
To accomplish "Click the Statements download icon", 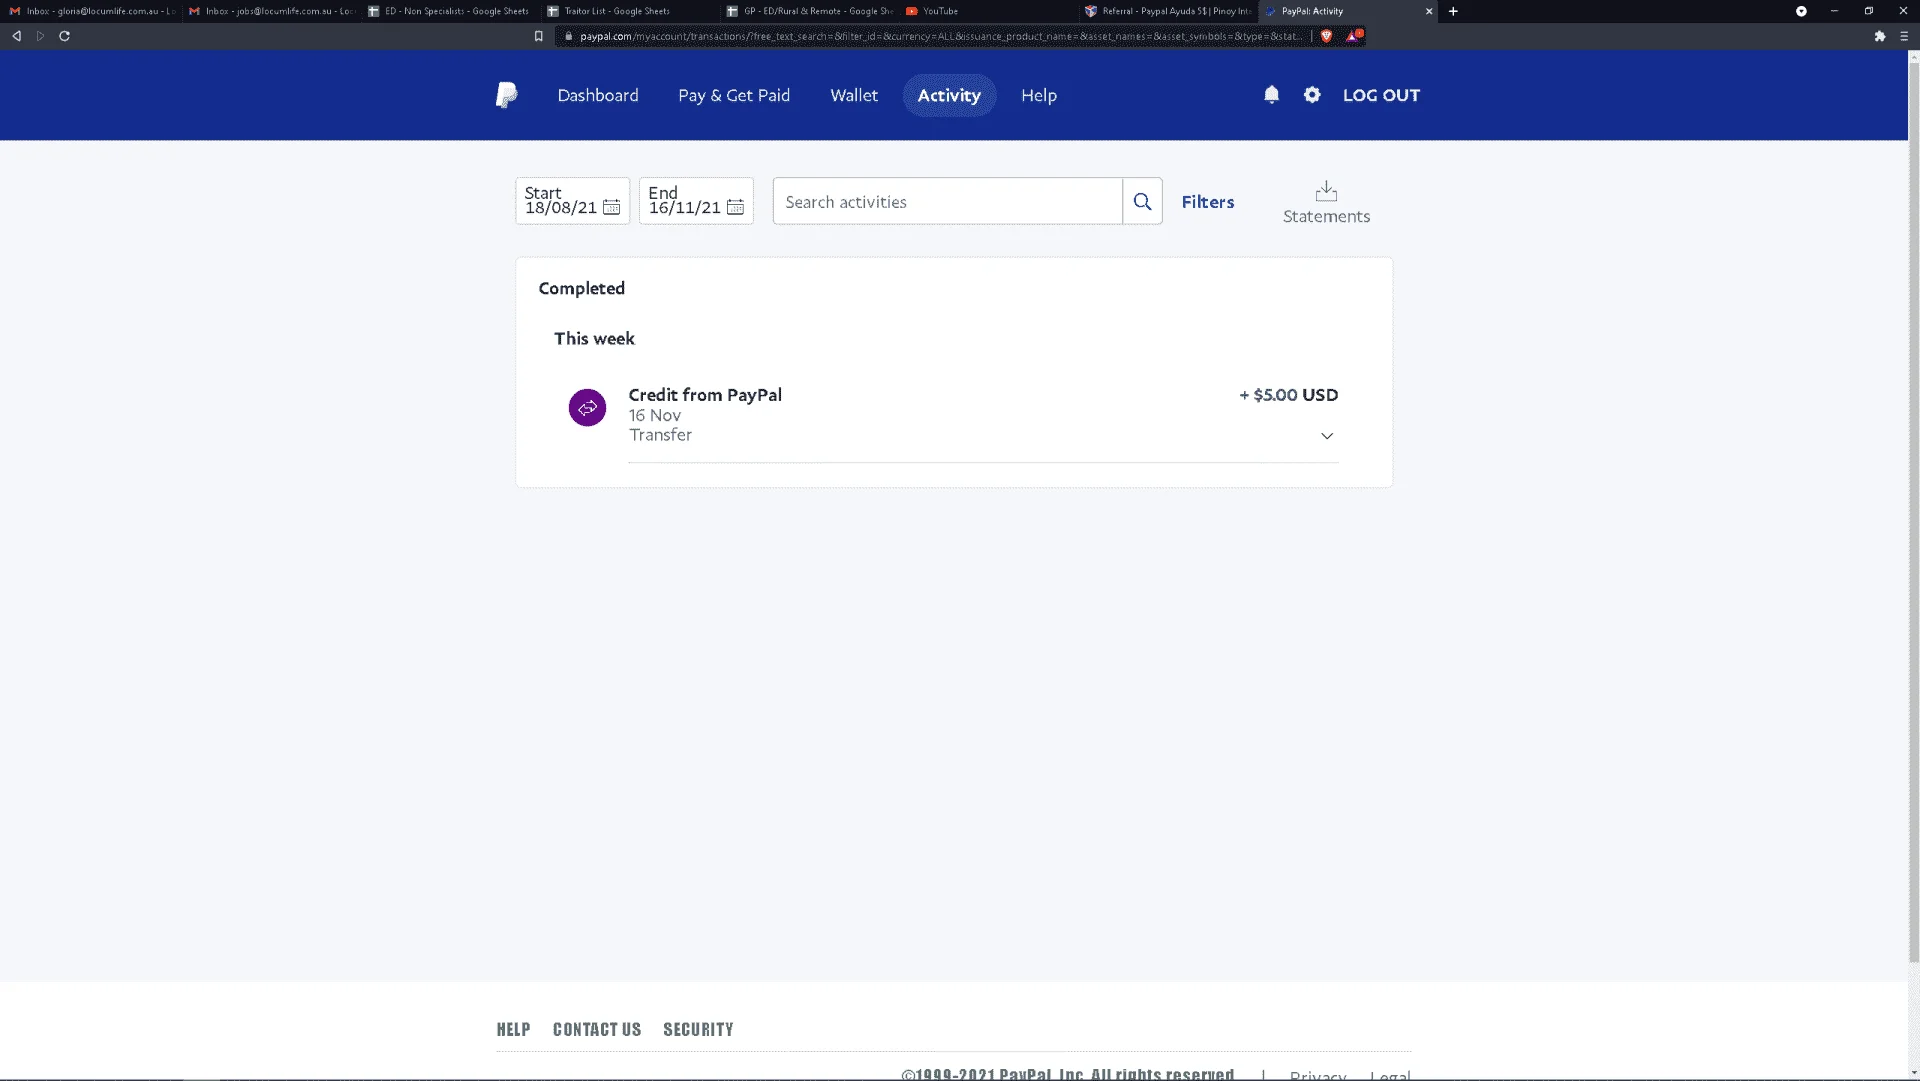I will click(1326, 190).
